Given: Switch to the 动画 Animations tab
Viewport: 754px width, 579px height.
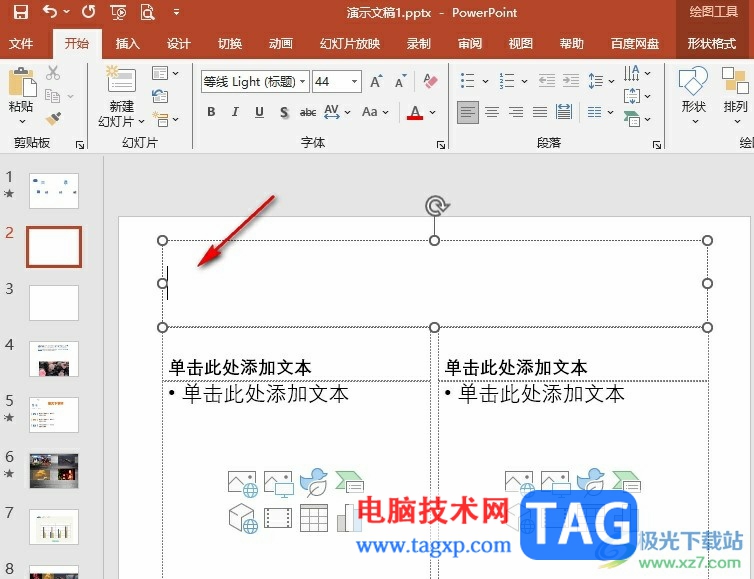Looking at the screenshot, I should [x=281, y=44].
